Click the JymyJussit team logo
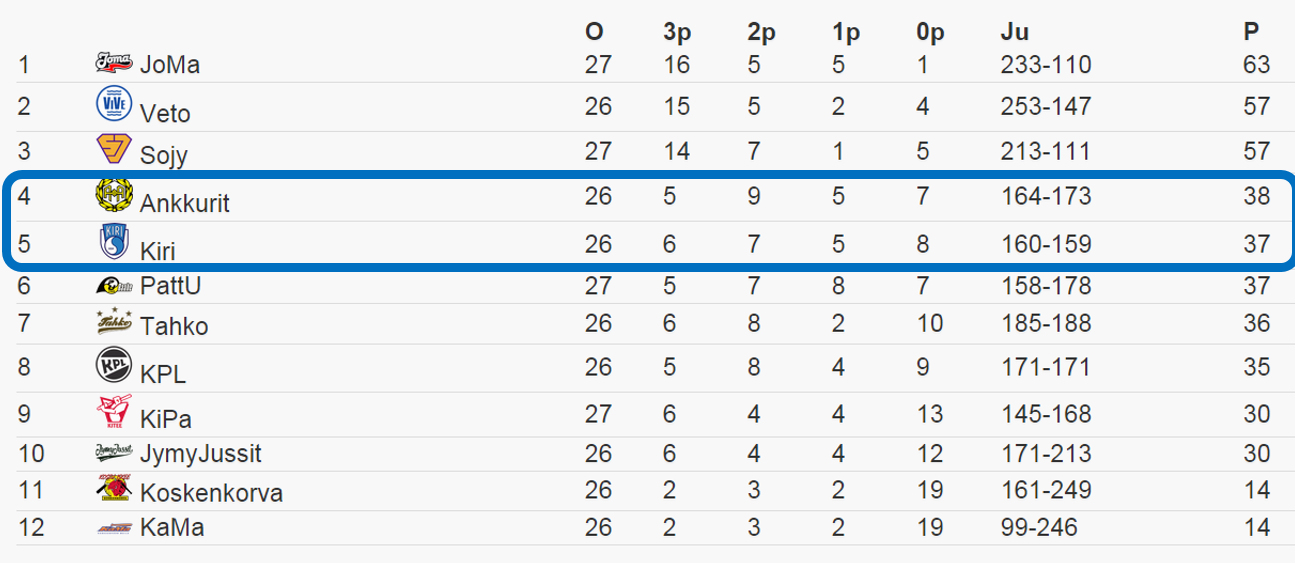1295x563 pixels. click(x=114, y=453)
